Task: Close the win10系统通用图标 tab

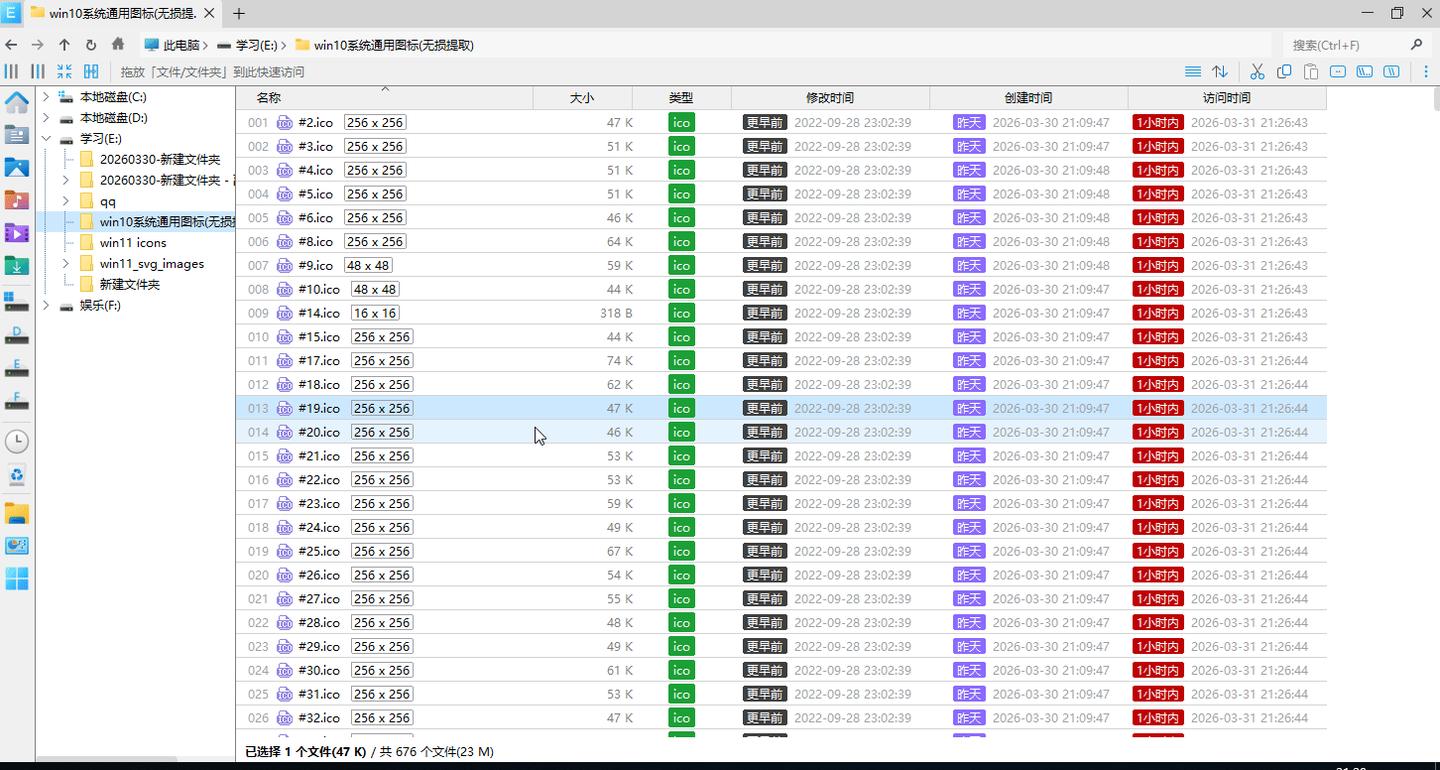Action: coord(210,14)
